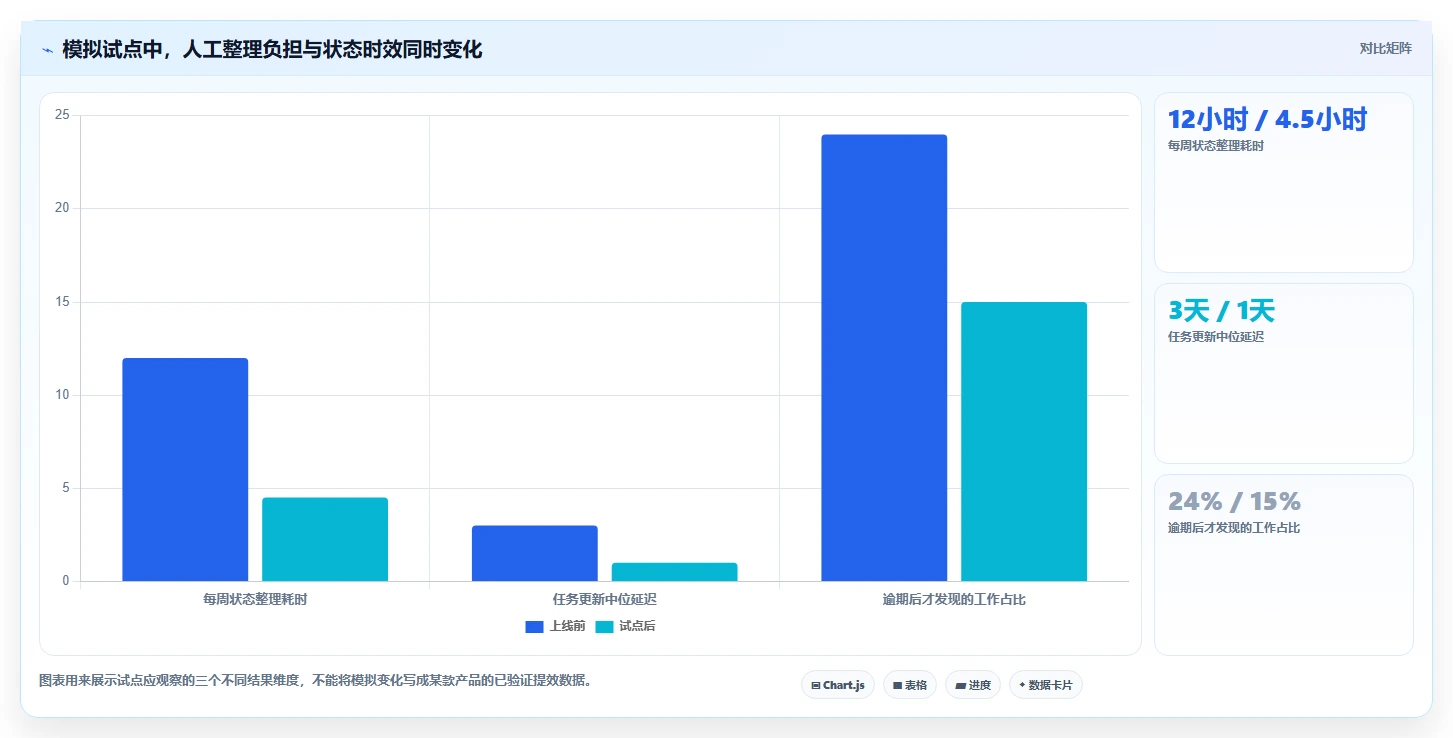Select the Chart.js tag chip
Viewport: 1453px width, 738px height.
(x=838, y=685)
